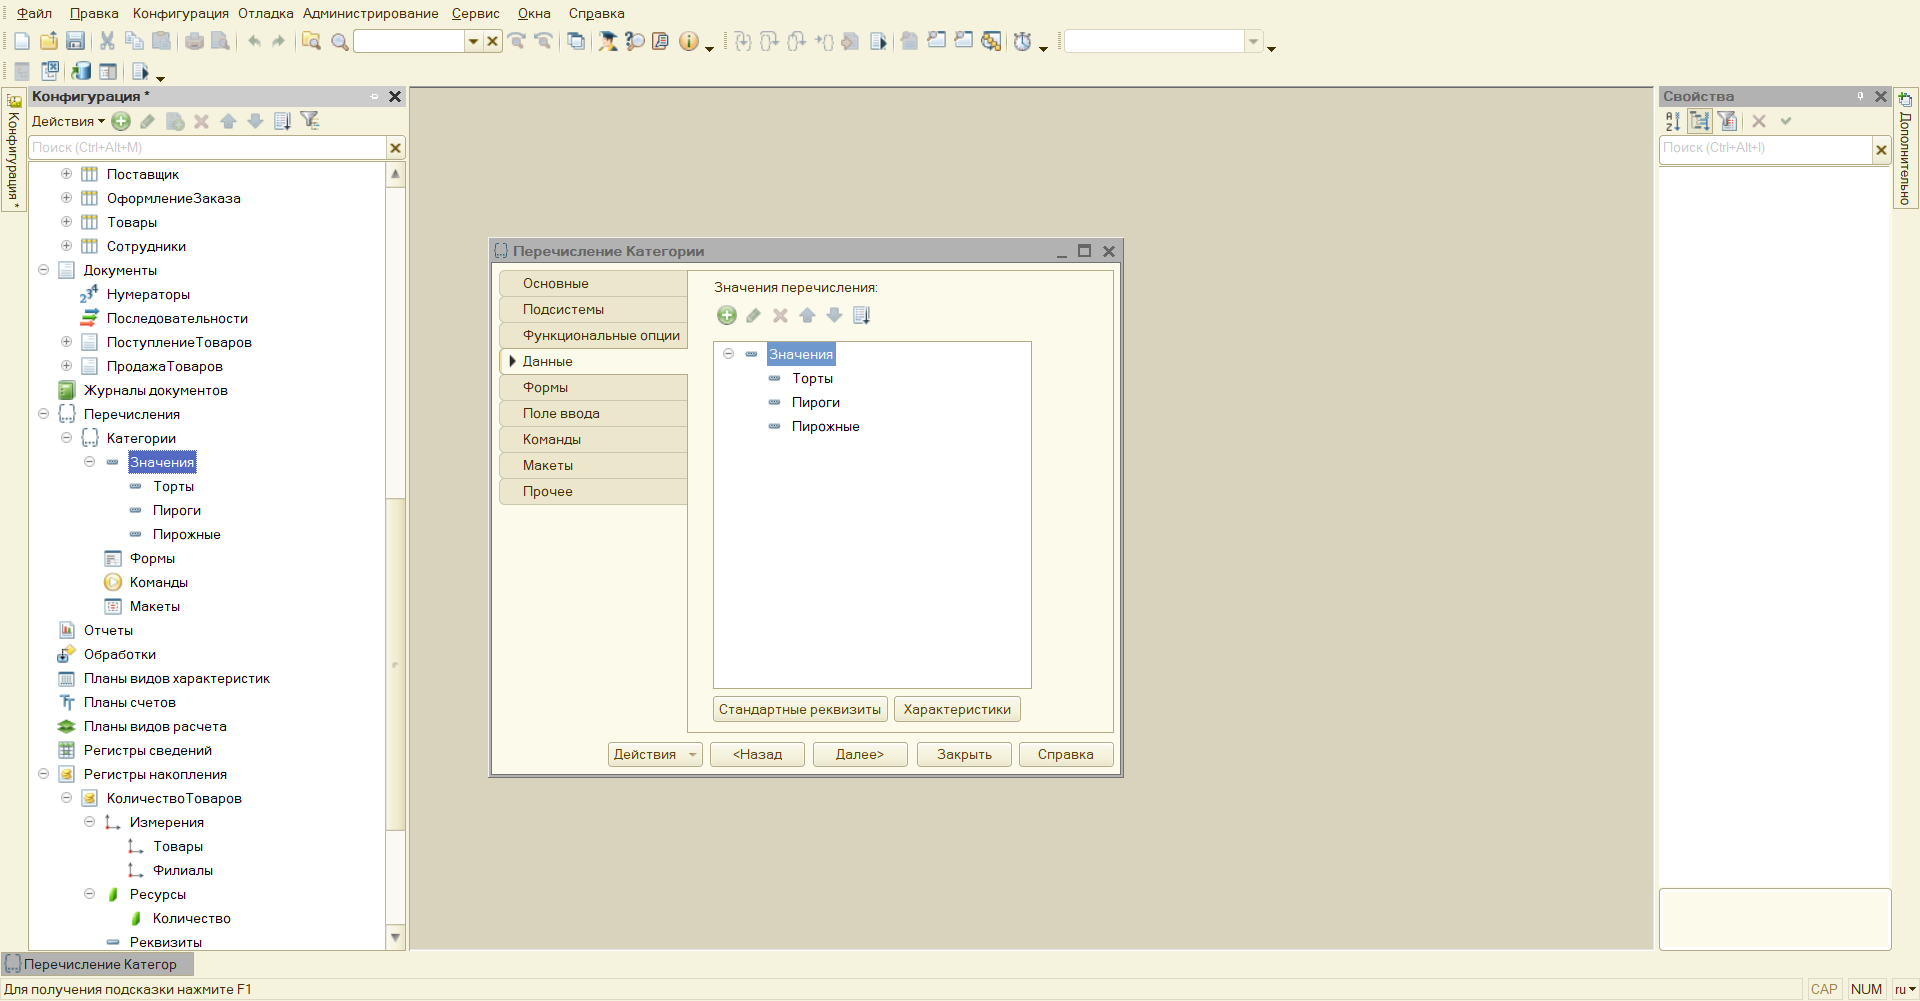Move enumeration value up in dialog
The width and height of the screenshot is (1920, 1001).
point(807,316)
